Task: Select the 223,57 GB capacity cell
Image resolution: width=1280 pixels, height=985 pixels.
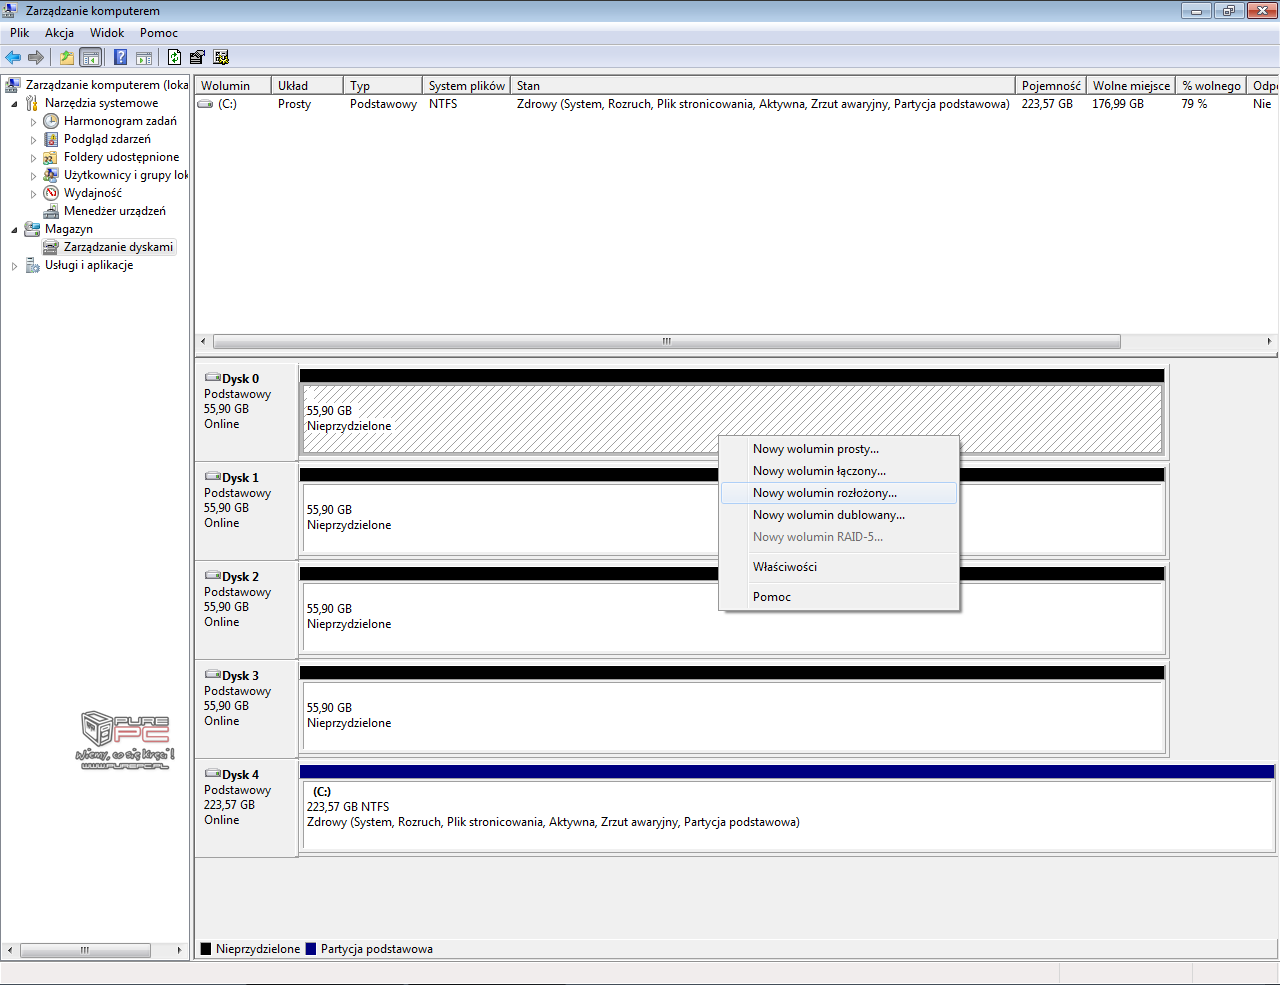Action: click(1047, 104)
